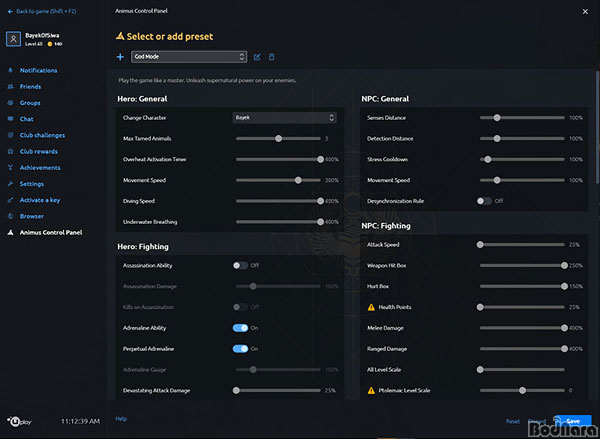The height and width of the screenshot is (439, 600).
Task: Click the Activate a key icon
Action: pos(11,200)
